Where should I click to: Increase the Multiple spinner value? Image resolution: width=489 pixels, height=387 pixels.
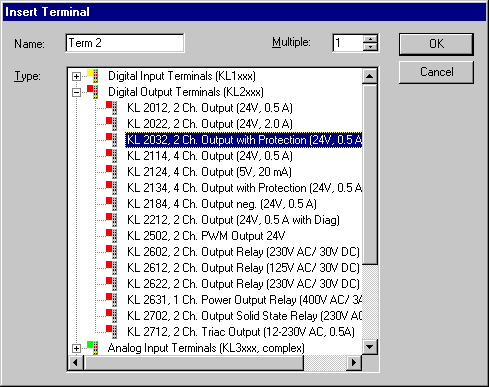coord(370,39)
